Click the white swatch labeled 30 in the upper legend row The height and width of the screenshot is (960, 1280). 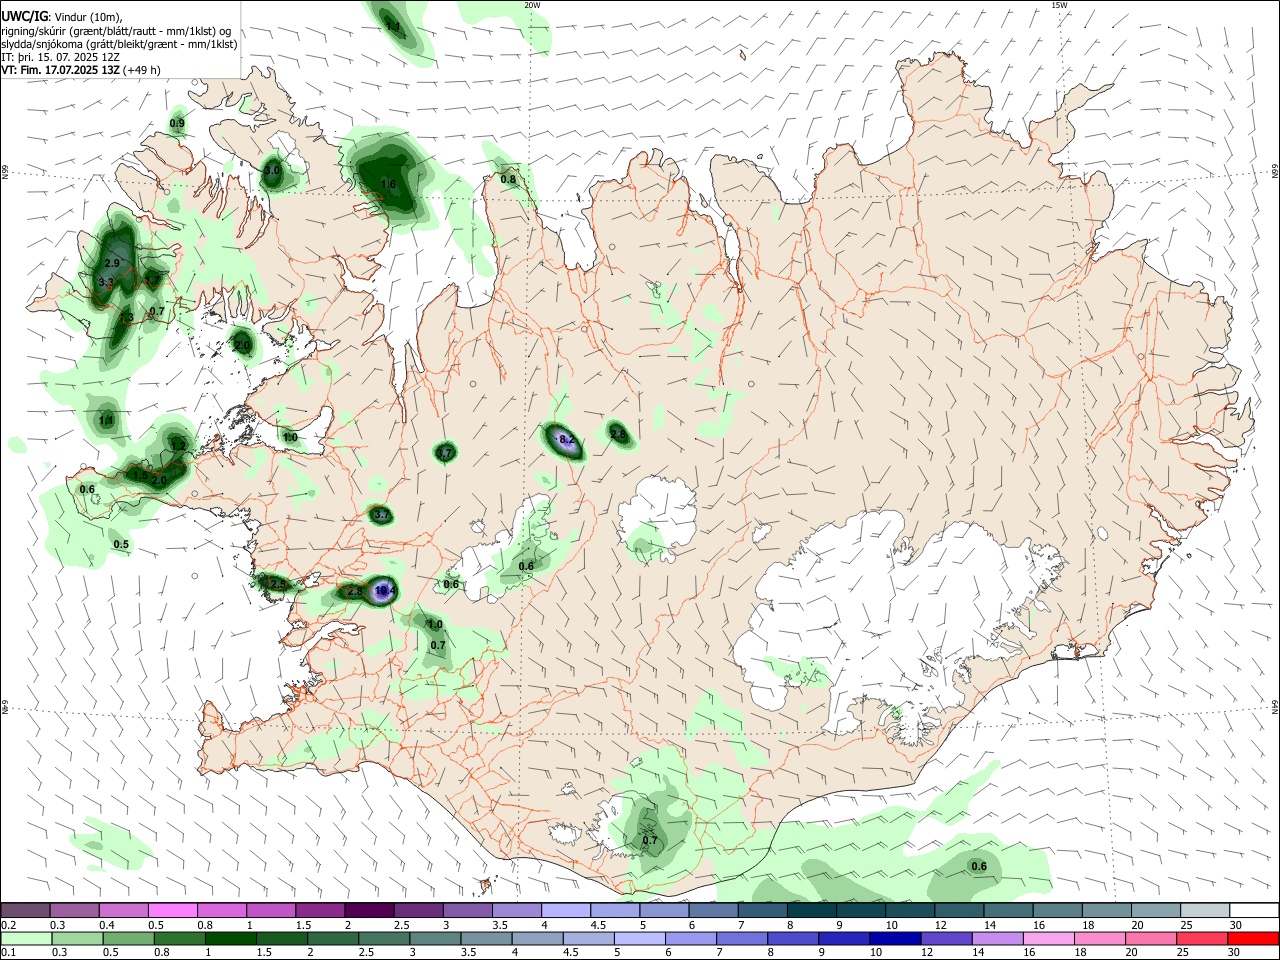pyautogui.click(x=1256, y=910)
